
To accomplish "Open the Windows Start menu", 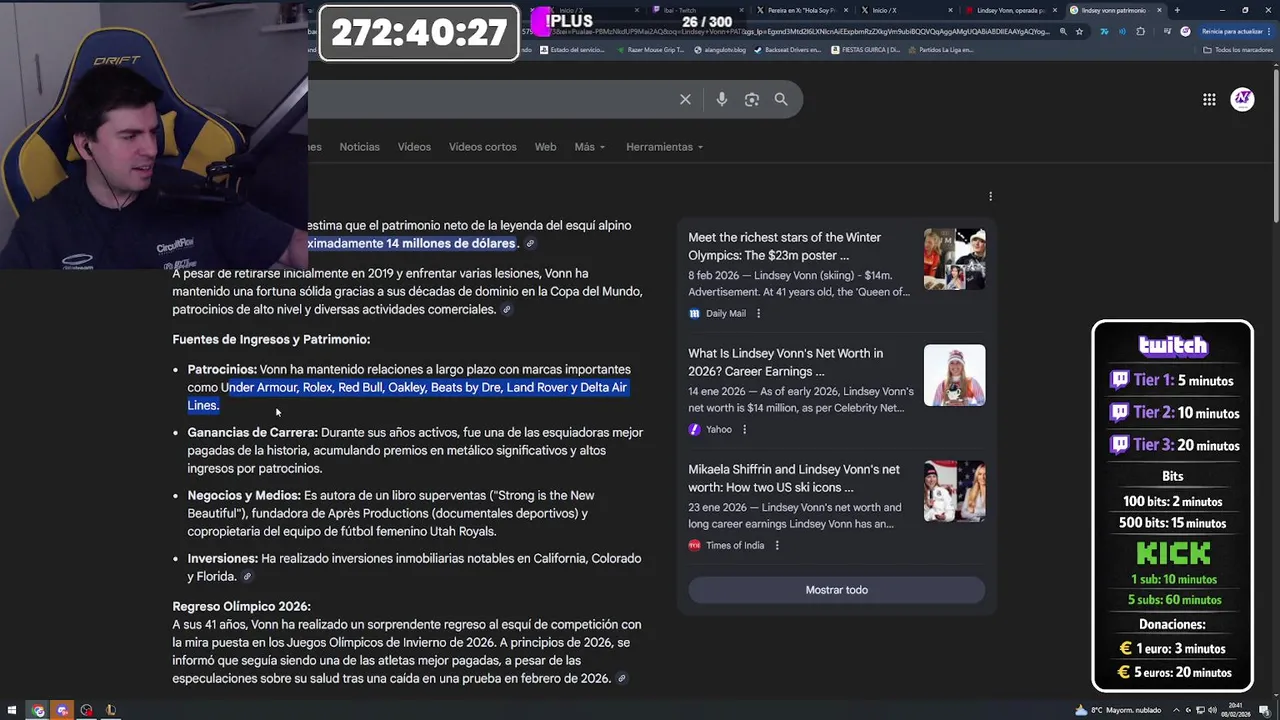I will [12, 710].
